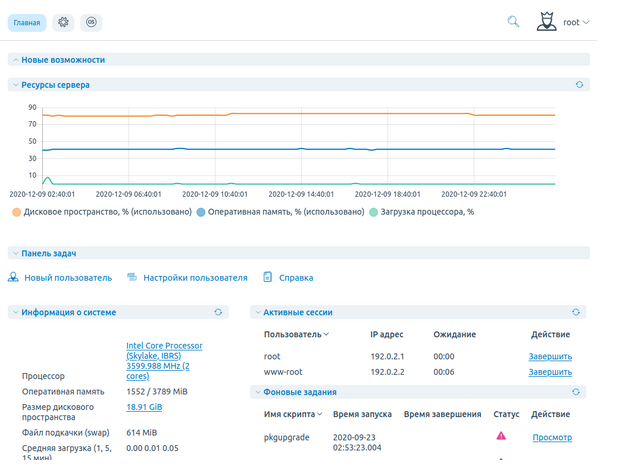Refresh the Информация о системе panel
The image size is (641, 470).
[218, 313]
